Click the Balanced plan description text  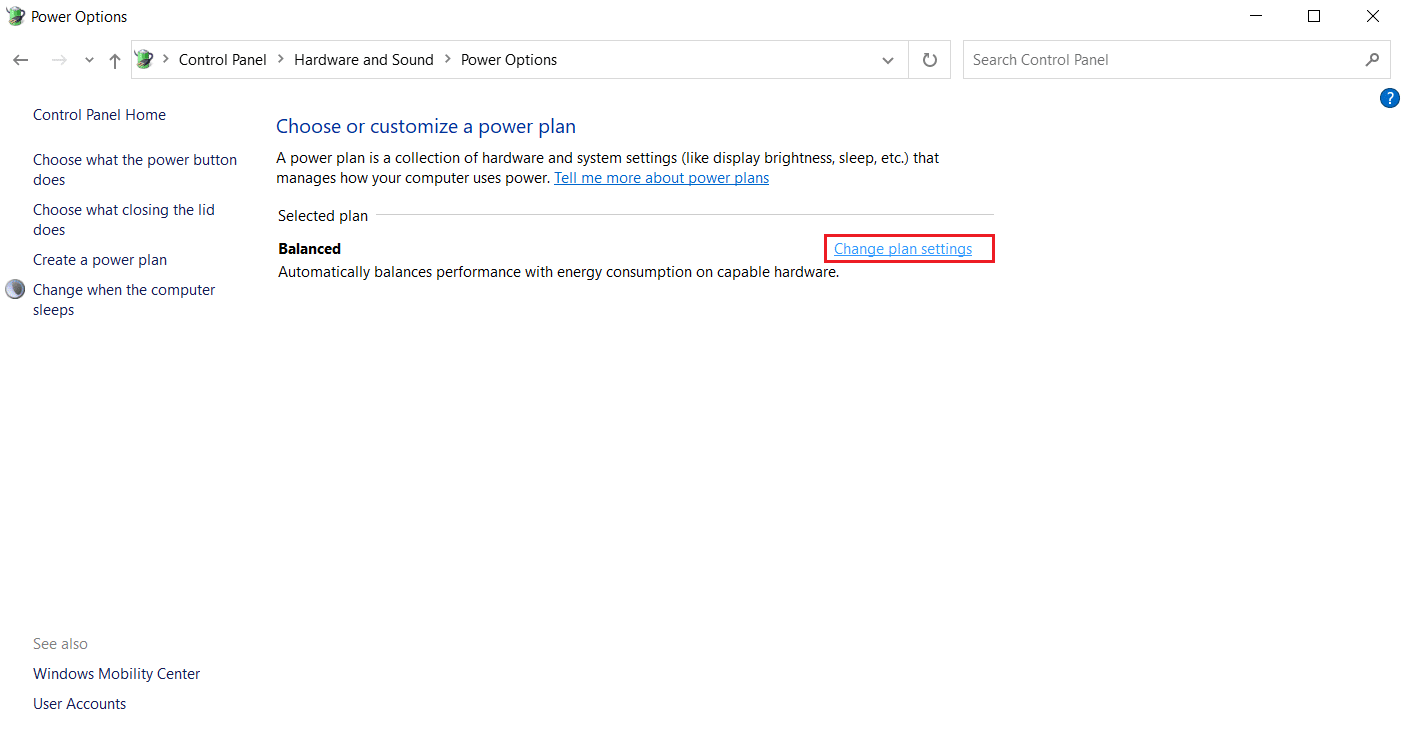coord(558,272)
